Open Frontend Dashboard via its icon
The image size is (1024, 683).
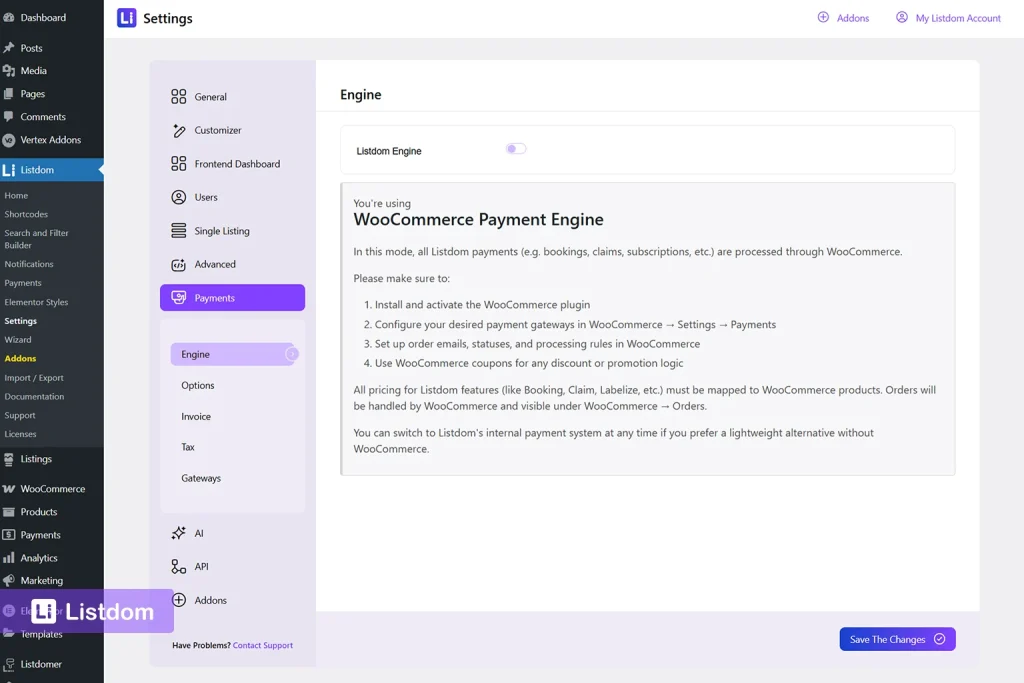point(178,164)
